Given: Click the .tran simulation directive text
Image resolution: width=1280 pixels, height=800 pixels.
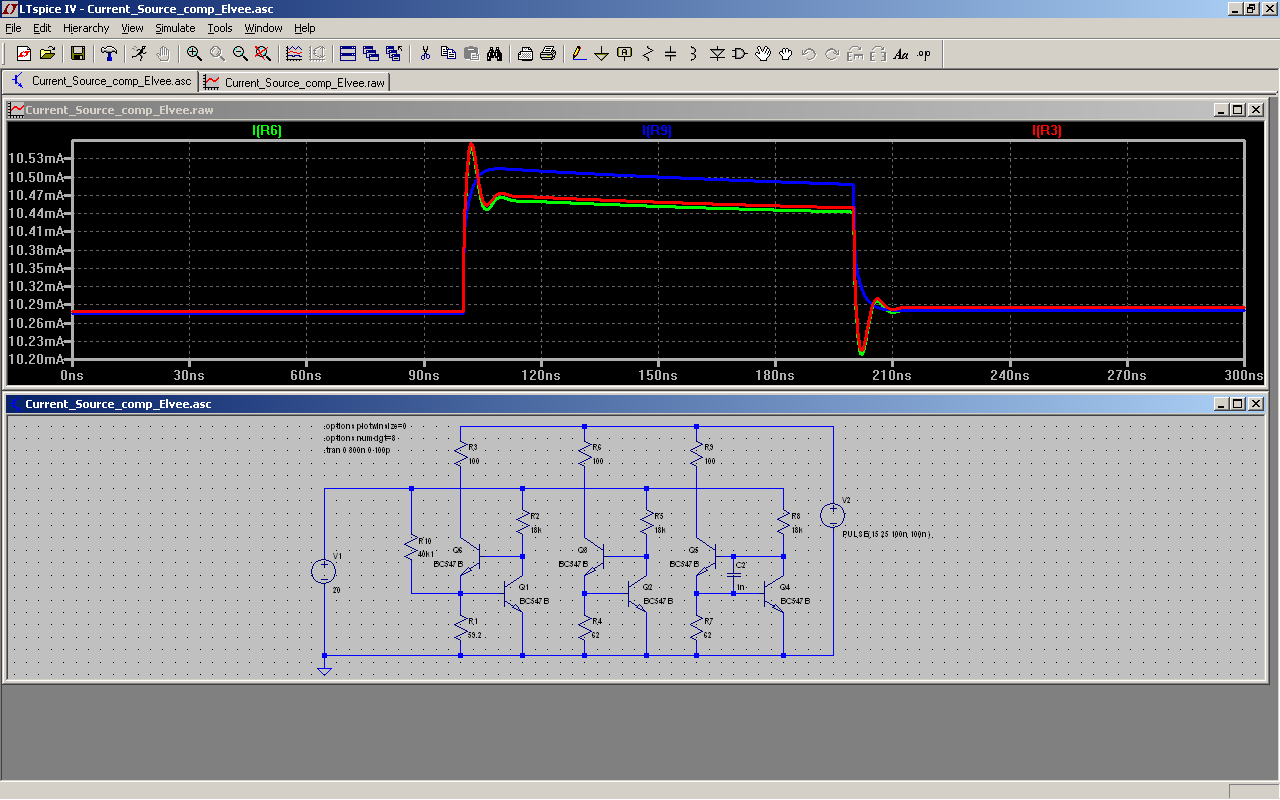Looking at the screenshot, I should (x=356, y=451).
